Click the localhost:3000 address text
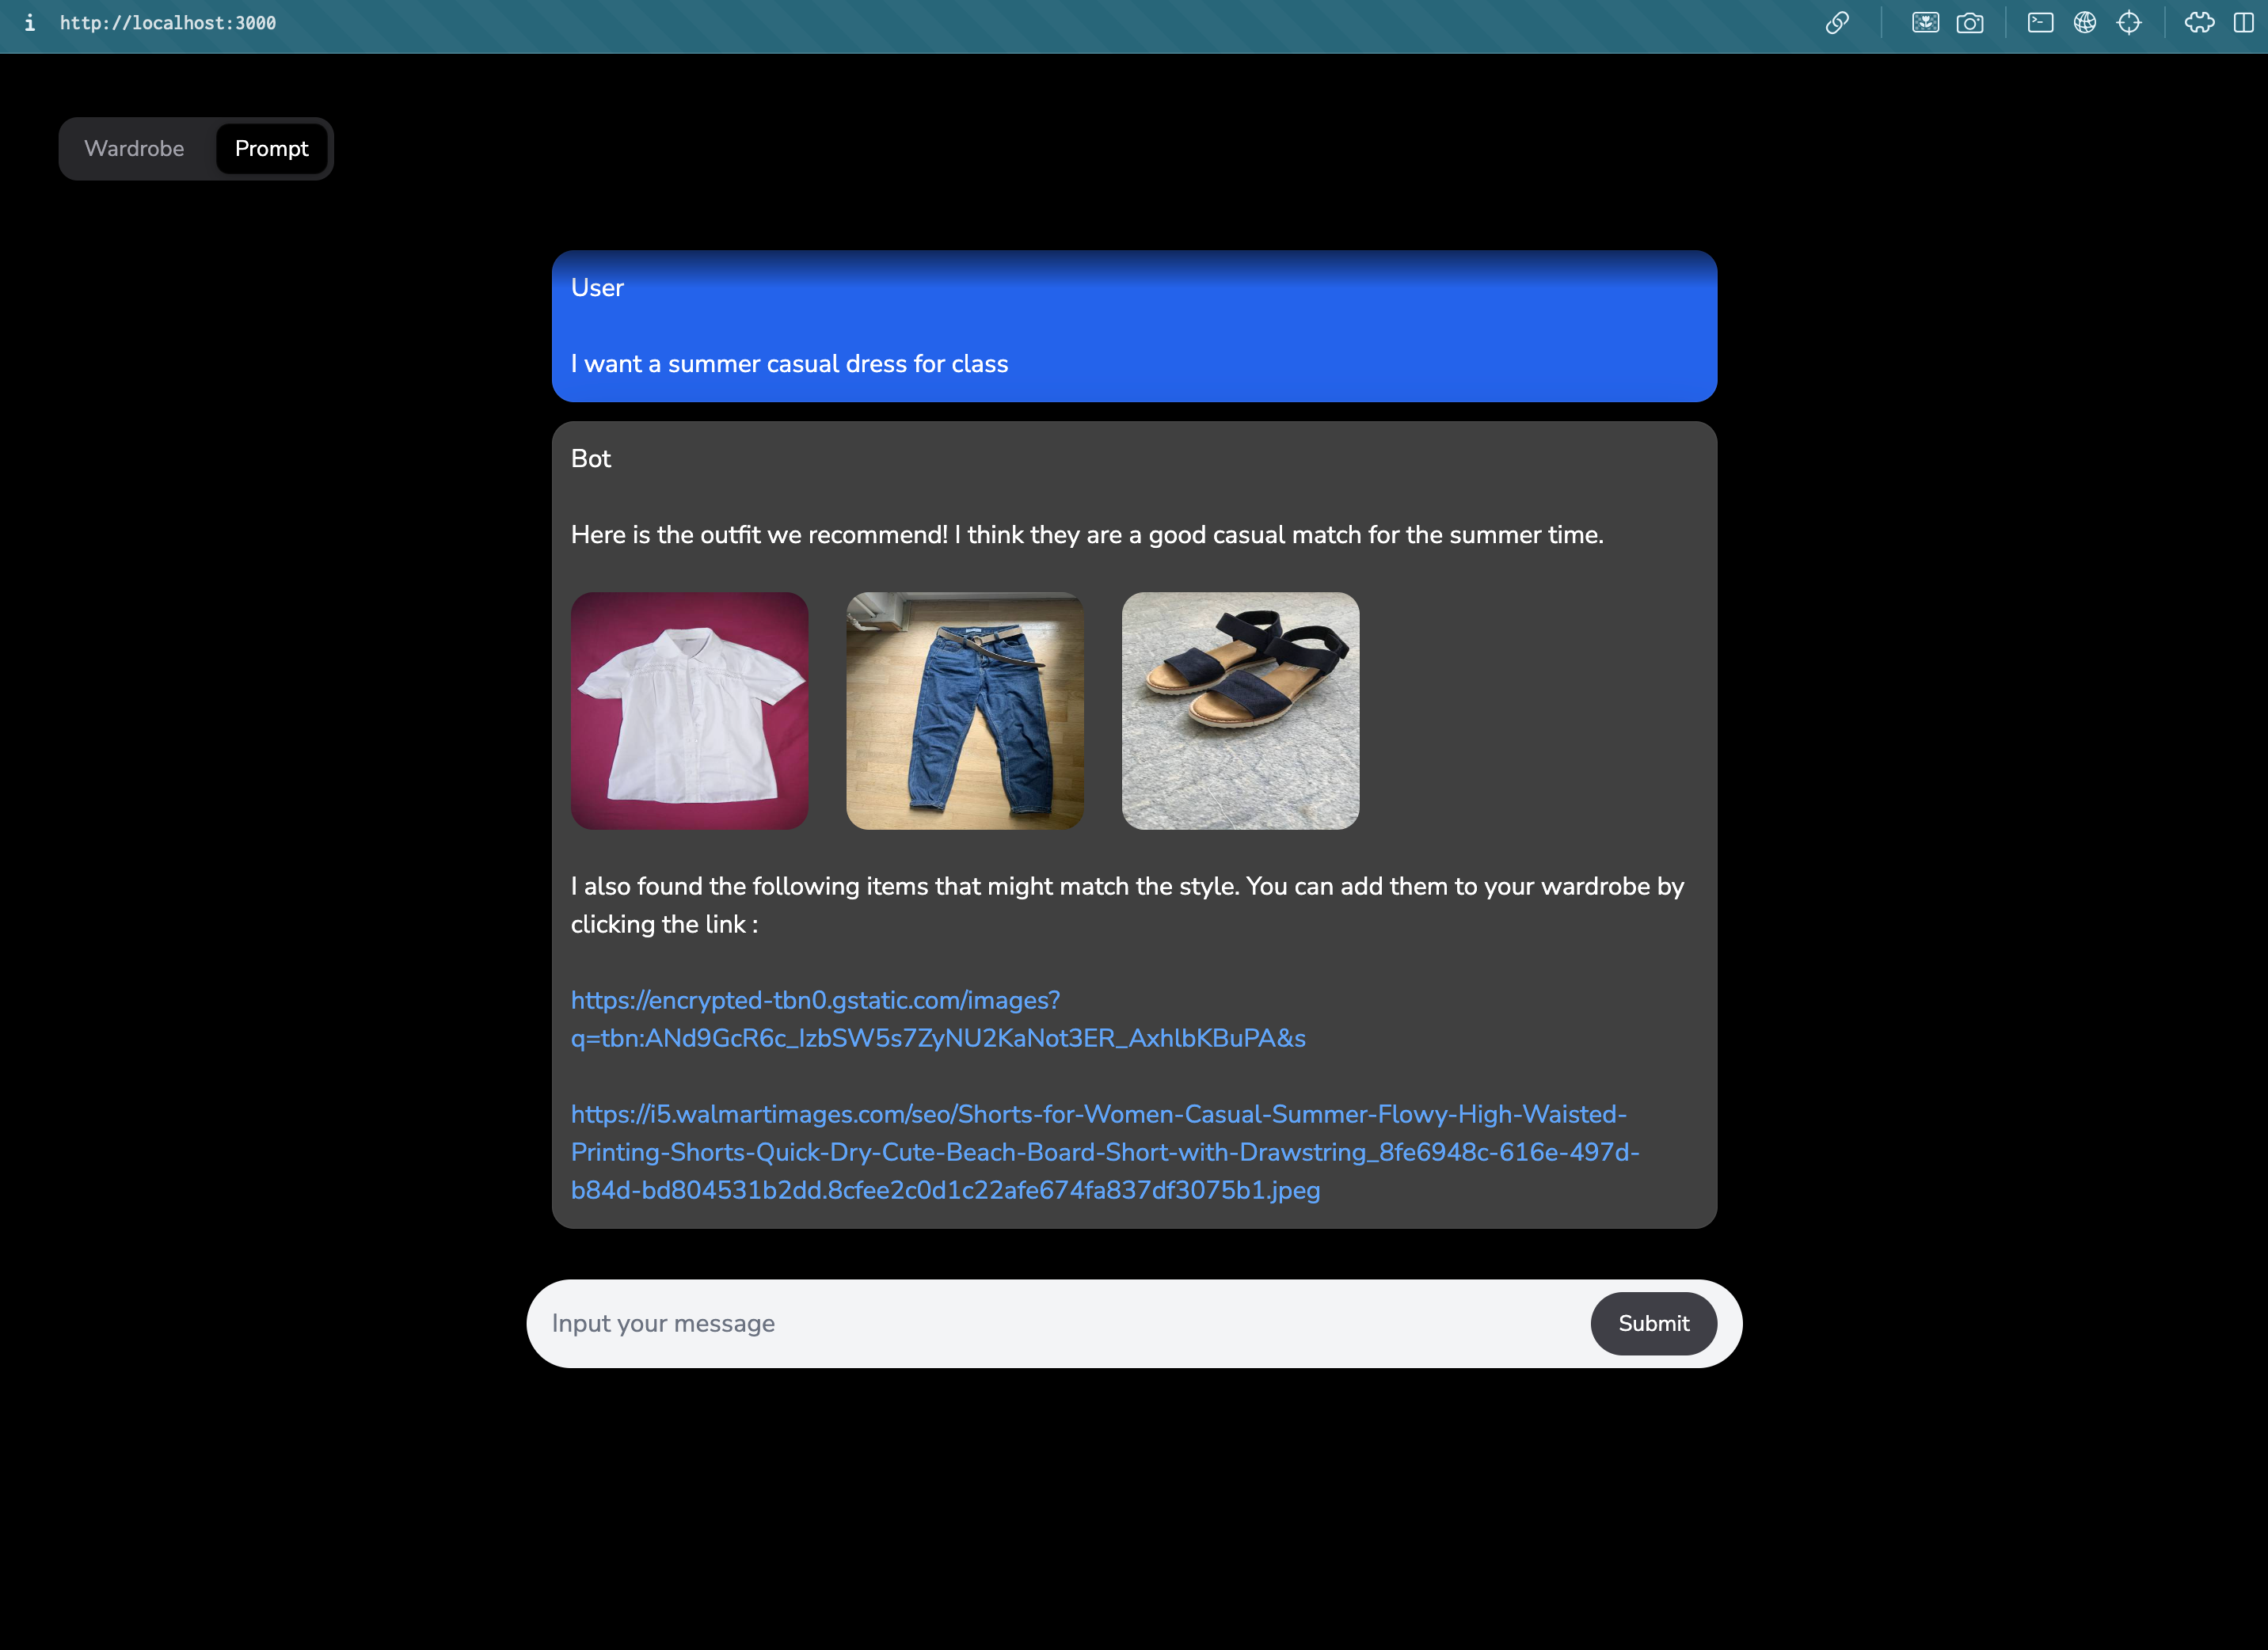This screenshot has height=1650, width=2268. [x=168, y=23]
